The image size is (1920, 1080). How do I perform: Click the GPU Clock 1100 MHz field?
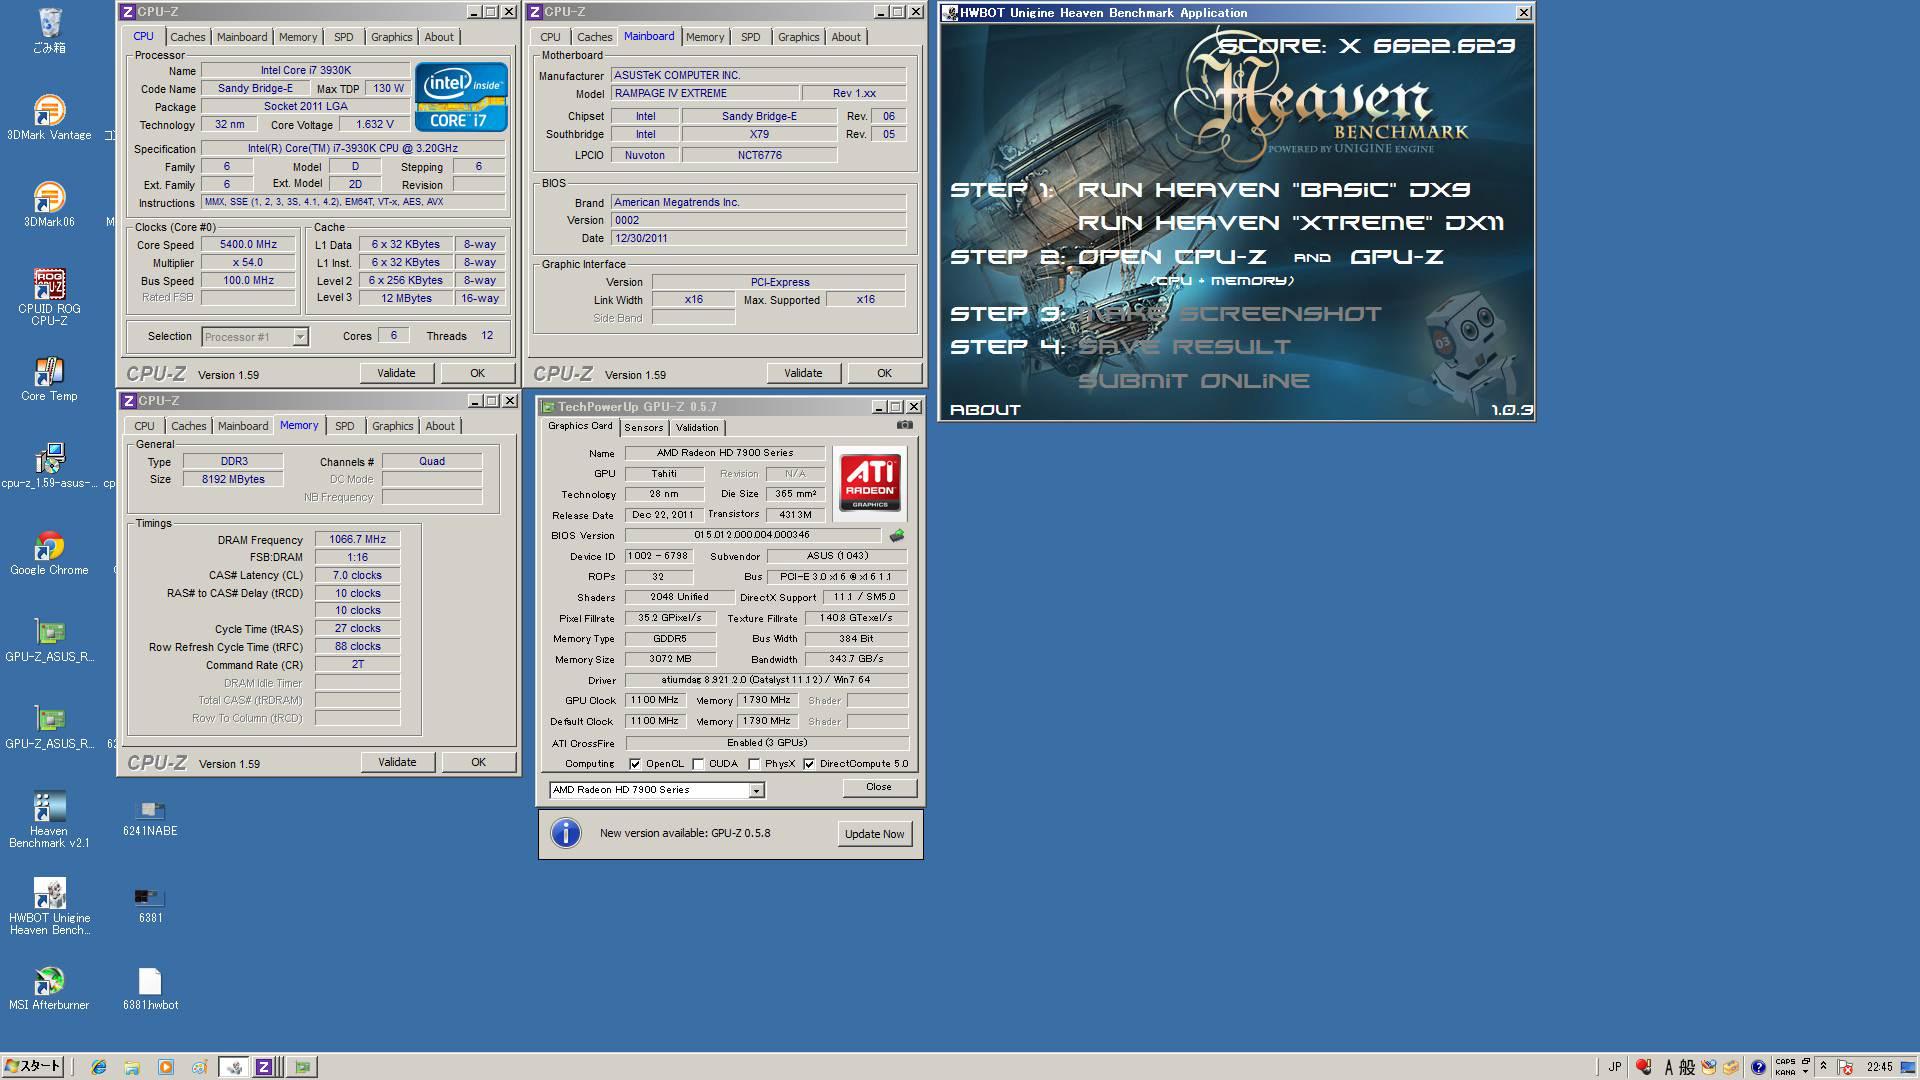(655, 700)
